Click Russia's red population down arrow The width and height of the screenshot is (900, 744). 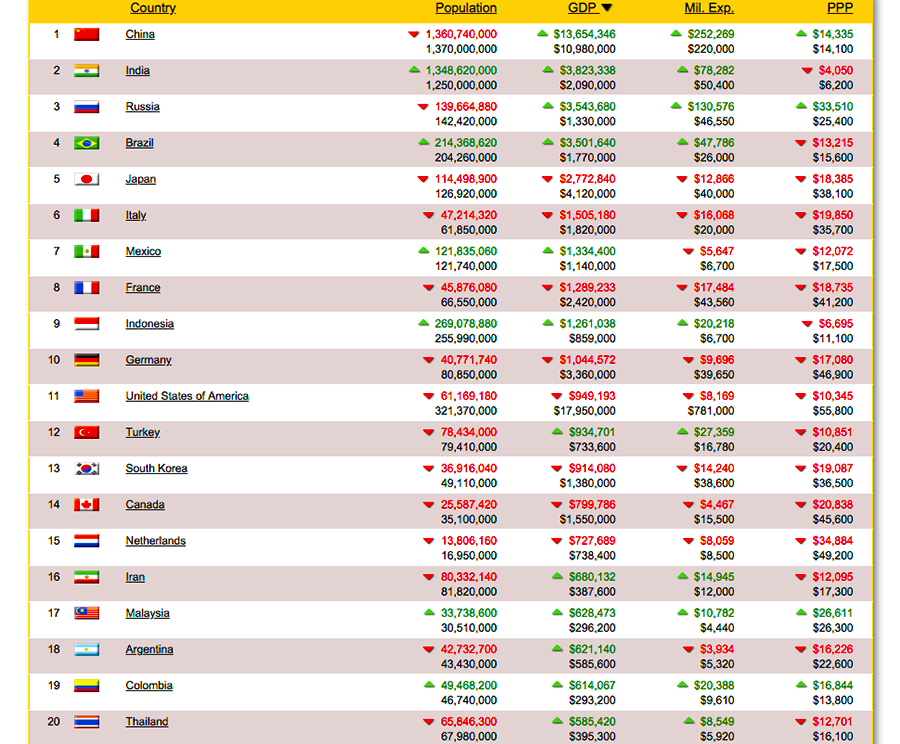423,107
